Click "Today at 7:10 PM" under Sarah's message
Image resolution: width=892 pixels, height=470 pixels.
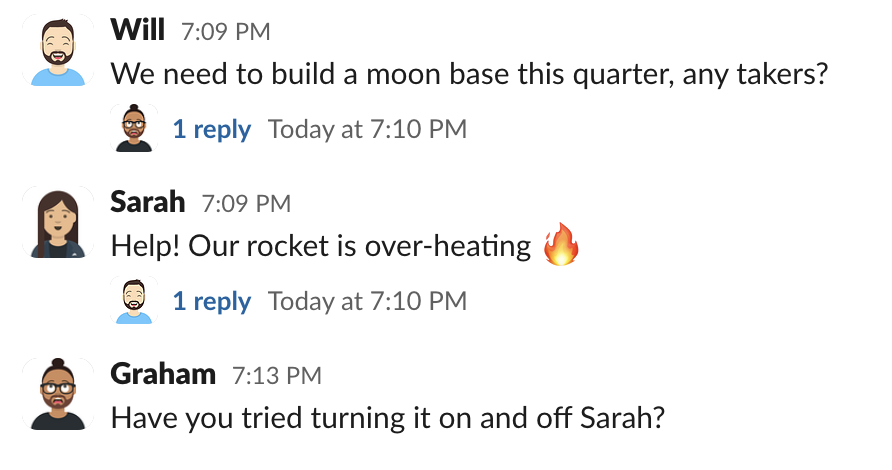367,301
